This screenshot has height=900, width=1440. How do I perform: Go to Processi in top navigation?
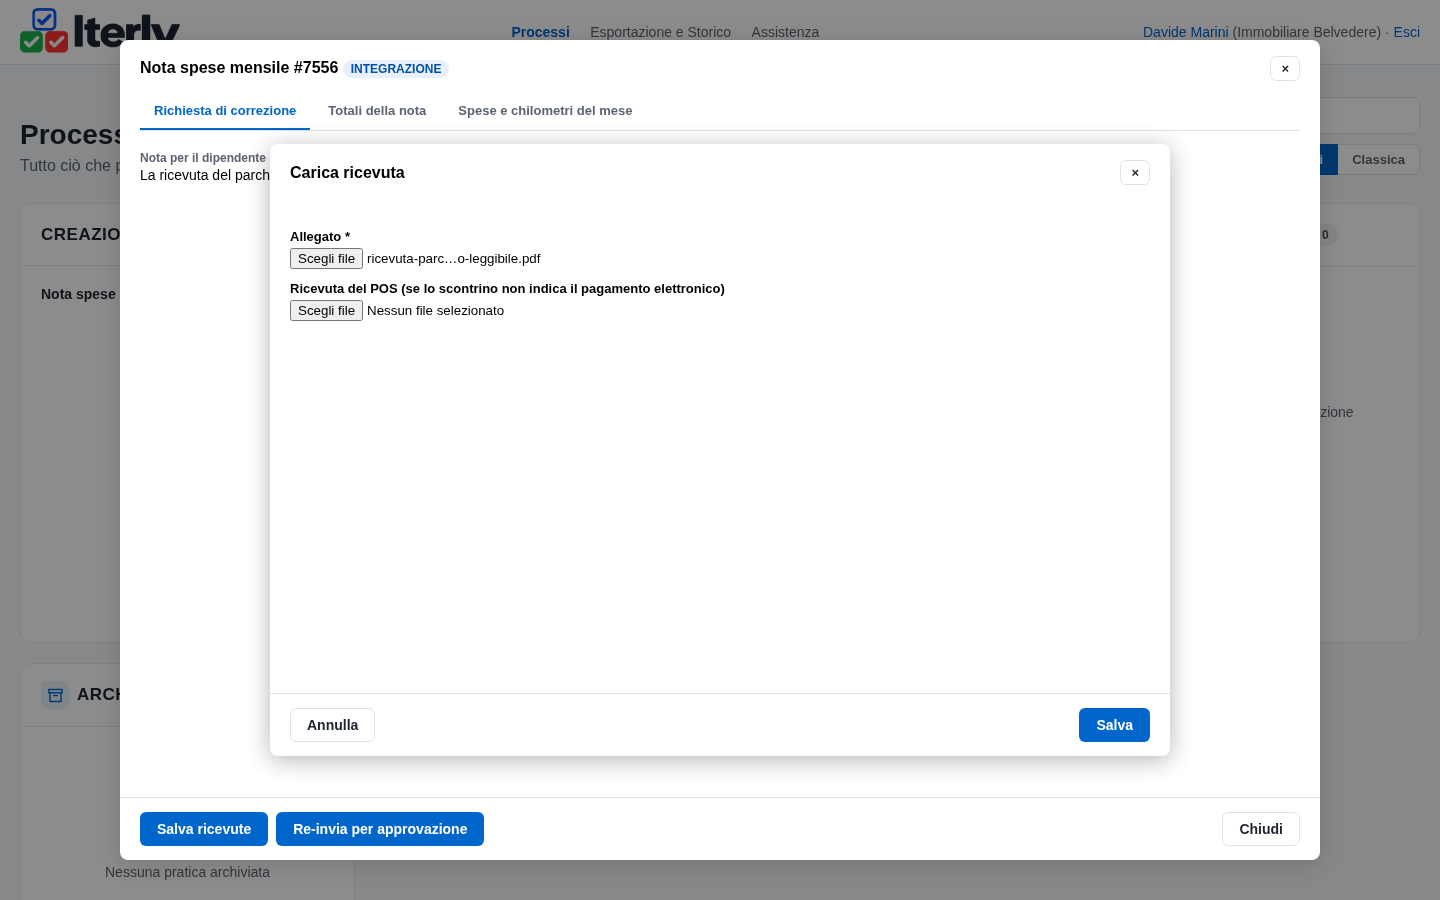point(540,32)
